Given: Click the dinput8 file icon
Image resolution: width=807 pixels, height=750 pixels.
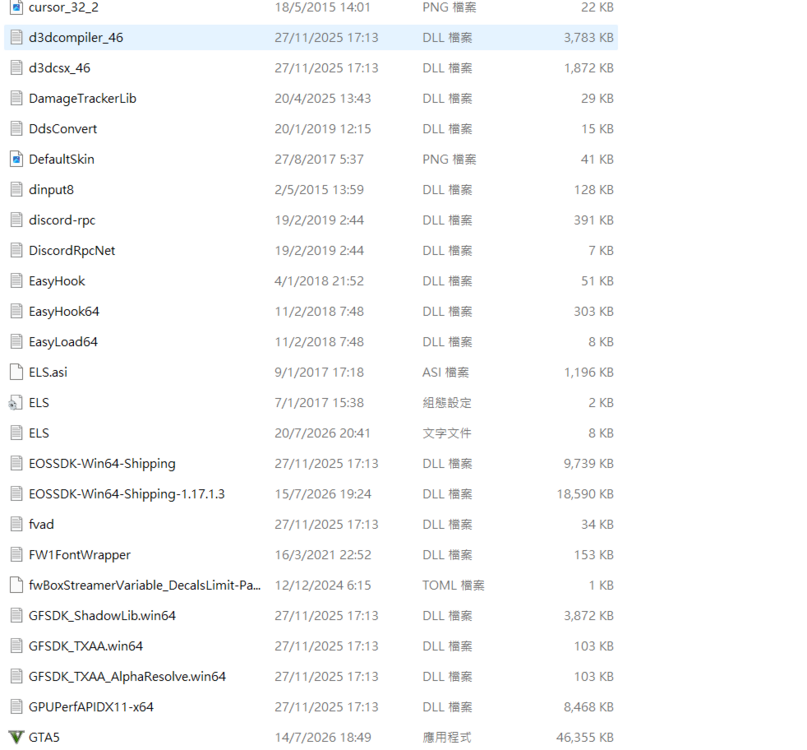Looking at the screenshot, I should tap(16, 189).
